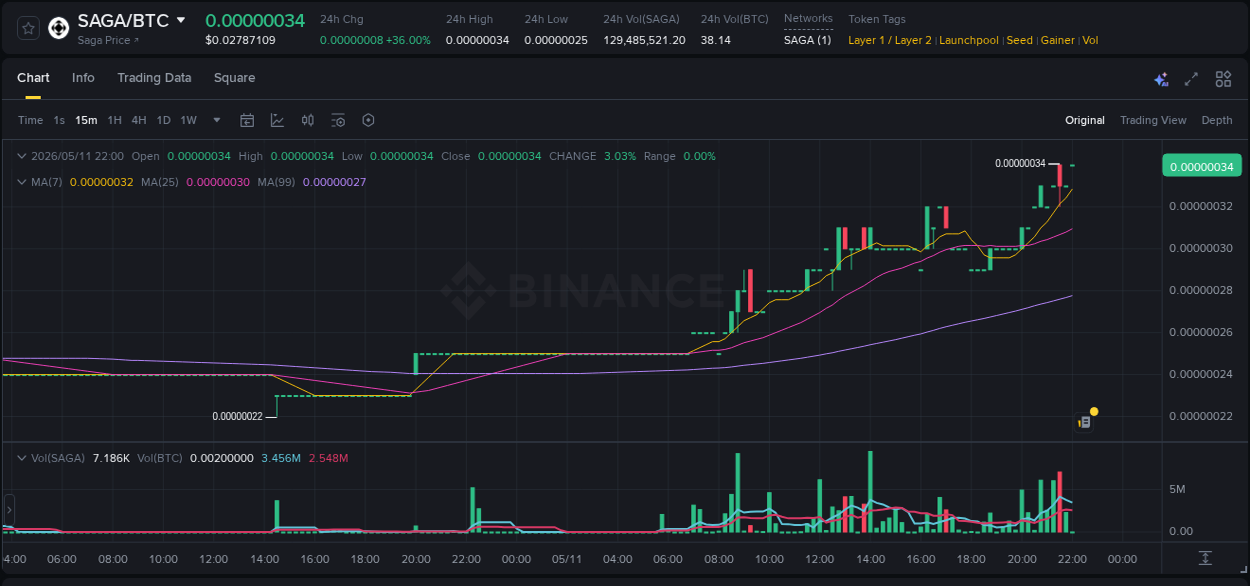Image resolution: width=1250 pixels, height=586 pixels.
Task: Switch to the Info tab
Action: (83, 78)
